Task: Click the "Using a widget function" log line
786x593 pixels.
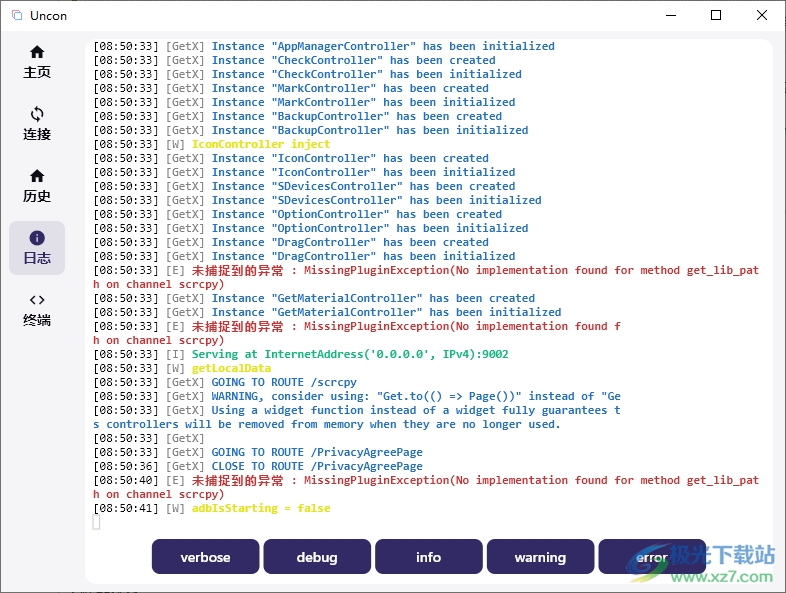Action: tap(357, 418)
